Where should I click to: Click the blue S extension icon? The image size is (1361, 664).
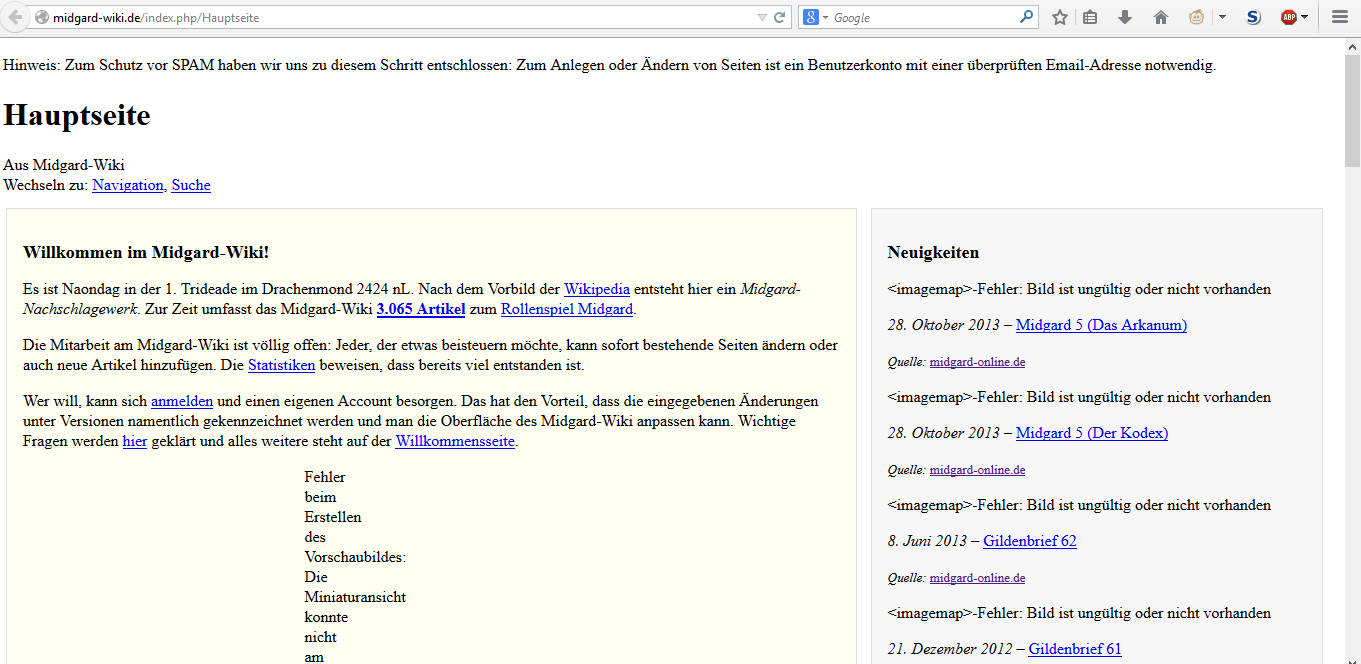tap(1254, 17)
